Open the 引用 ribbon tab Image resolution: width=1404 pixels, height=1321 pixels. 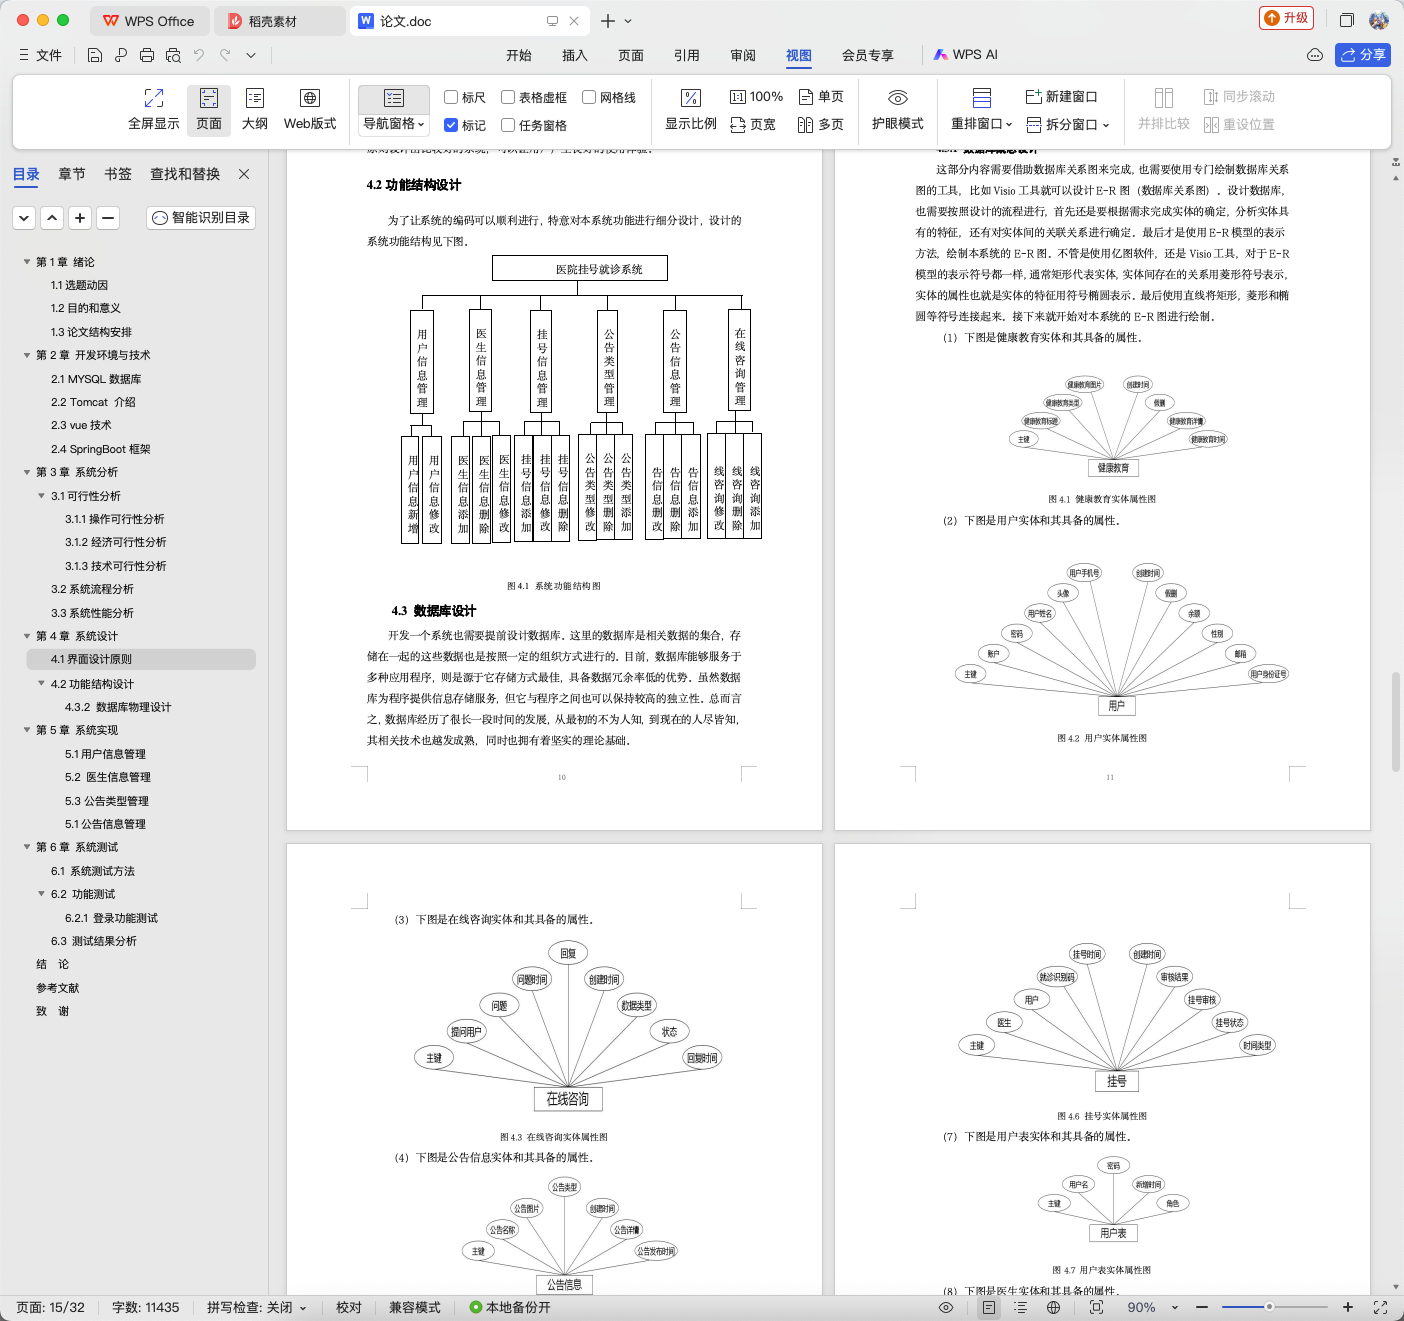(x=687, y=55)
